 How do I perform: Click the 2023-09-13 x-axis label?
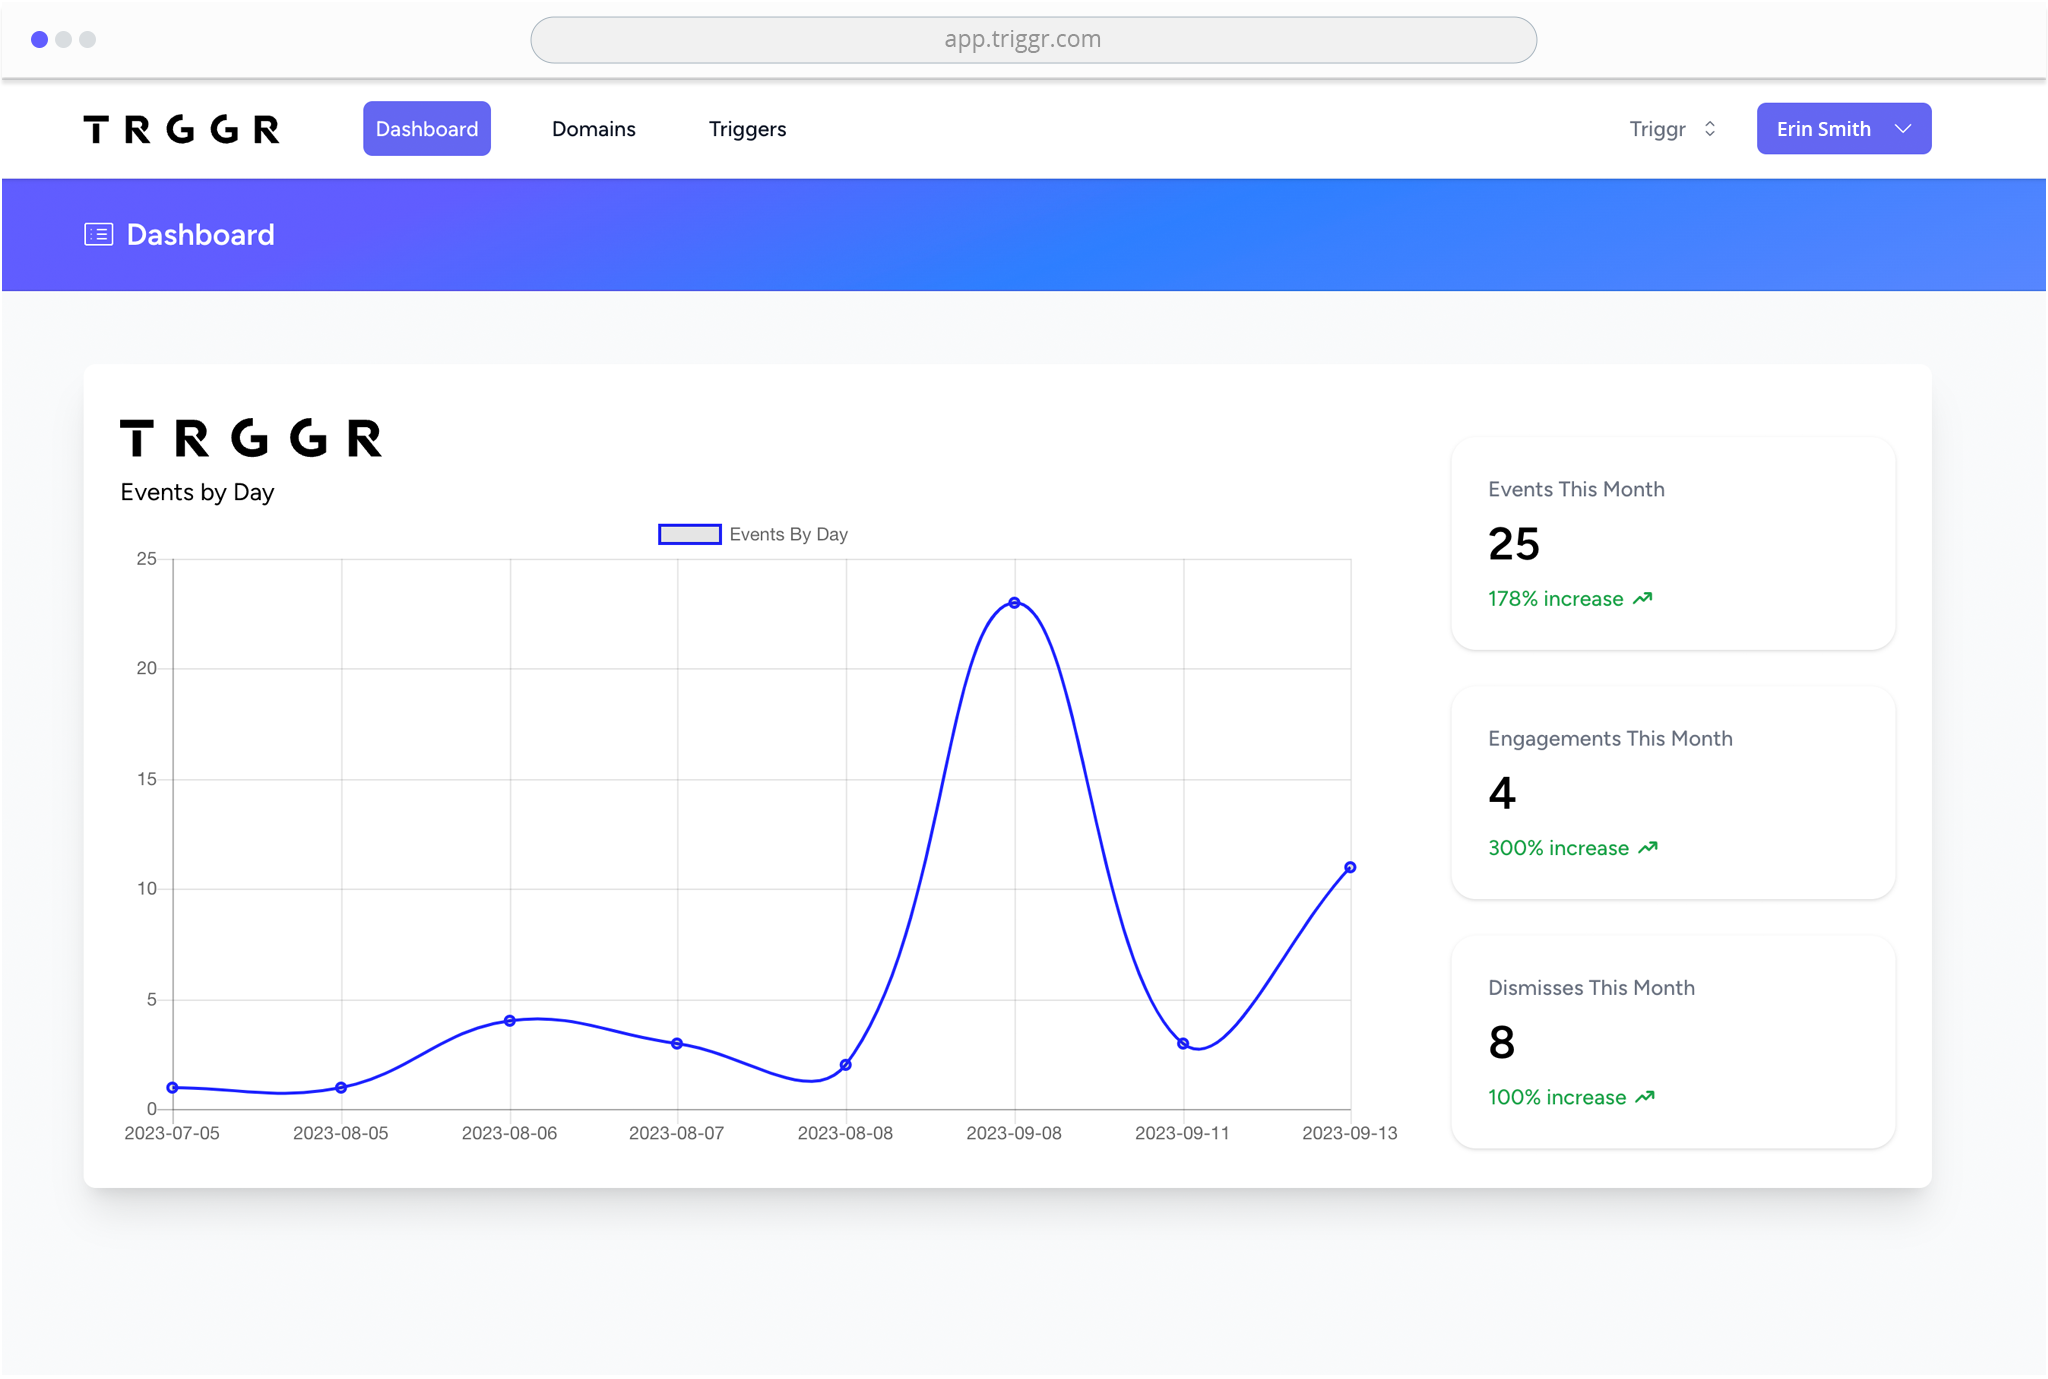point(1350,1133)
